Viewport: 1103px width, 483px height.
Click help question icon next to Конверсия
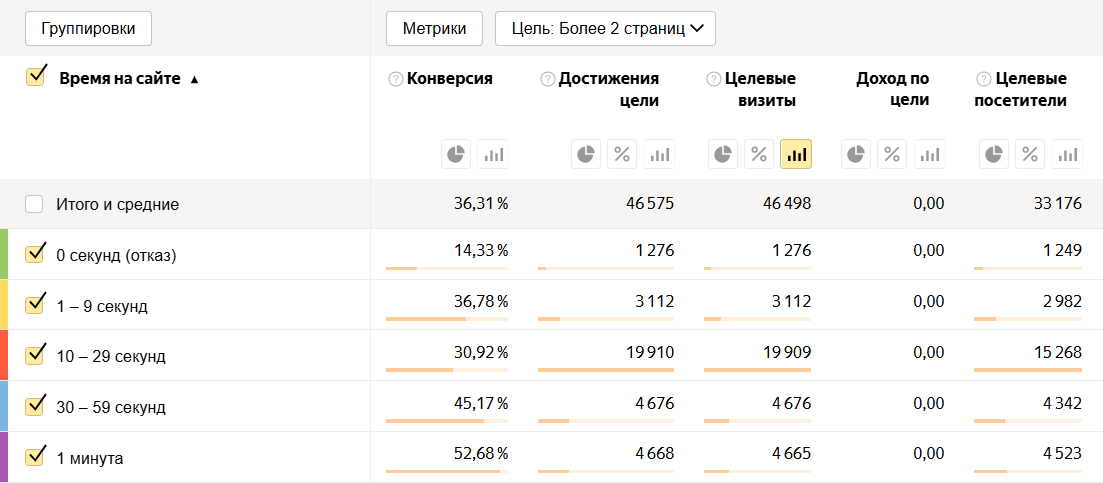(396, 79)
